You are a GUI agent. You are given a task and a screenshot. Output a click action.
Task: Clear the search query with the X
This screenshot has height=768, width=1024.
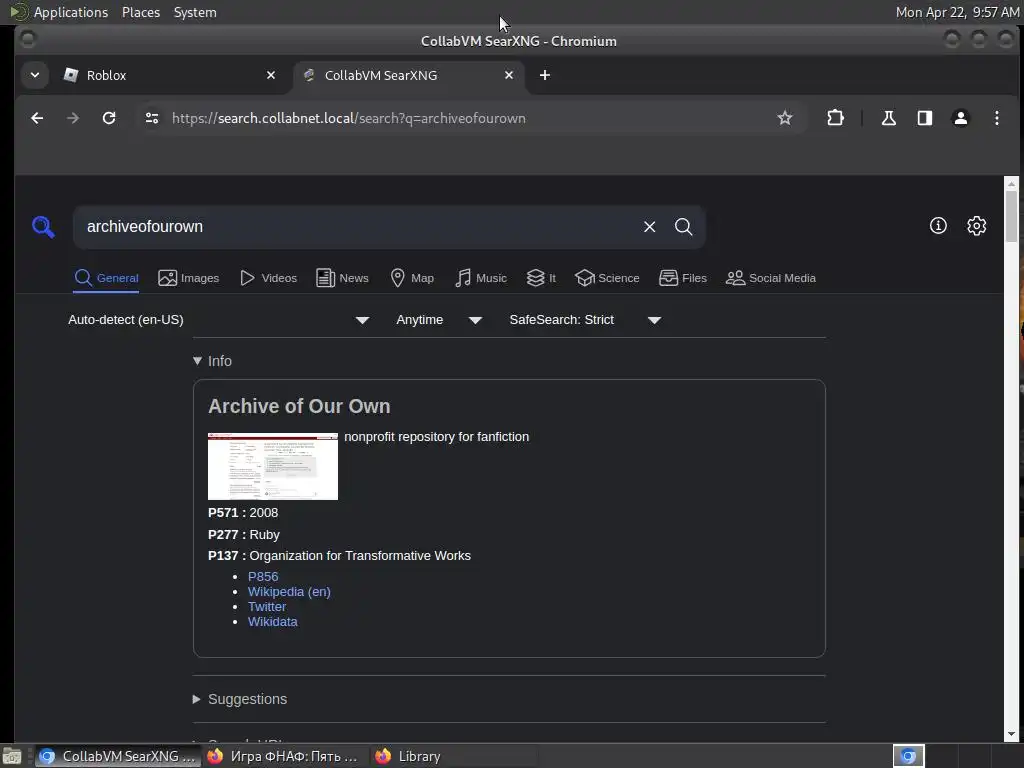(x=648, y=227)
